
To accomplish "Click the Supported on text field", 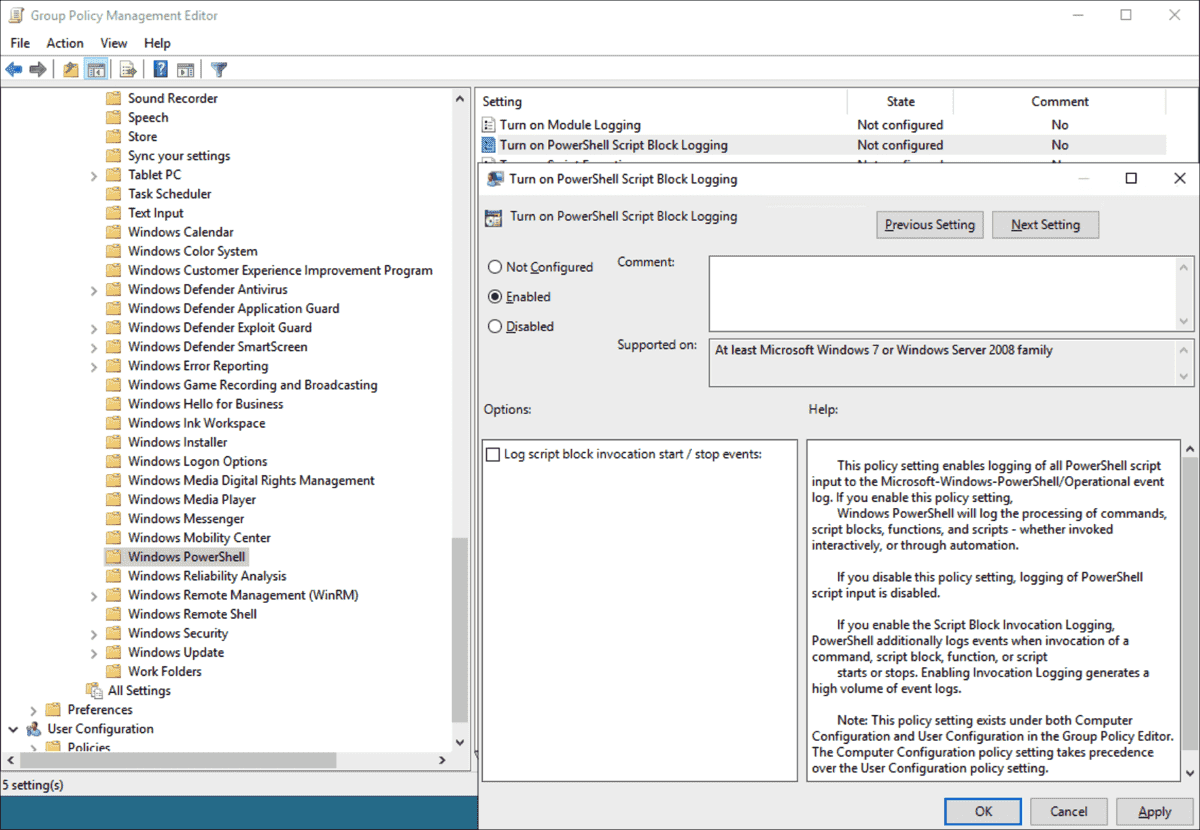I will pyautogui.click(x=944, y=362).
